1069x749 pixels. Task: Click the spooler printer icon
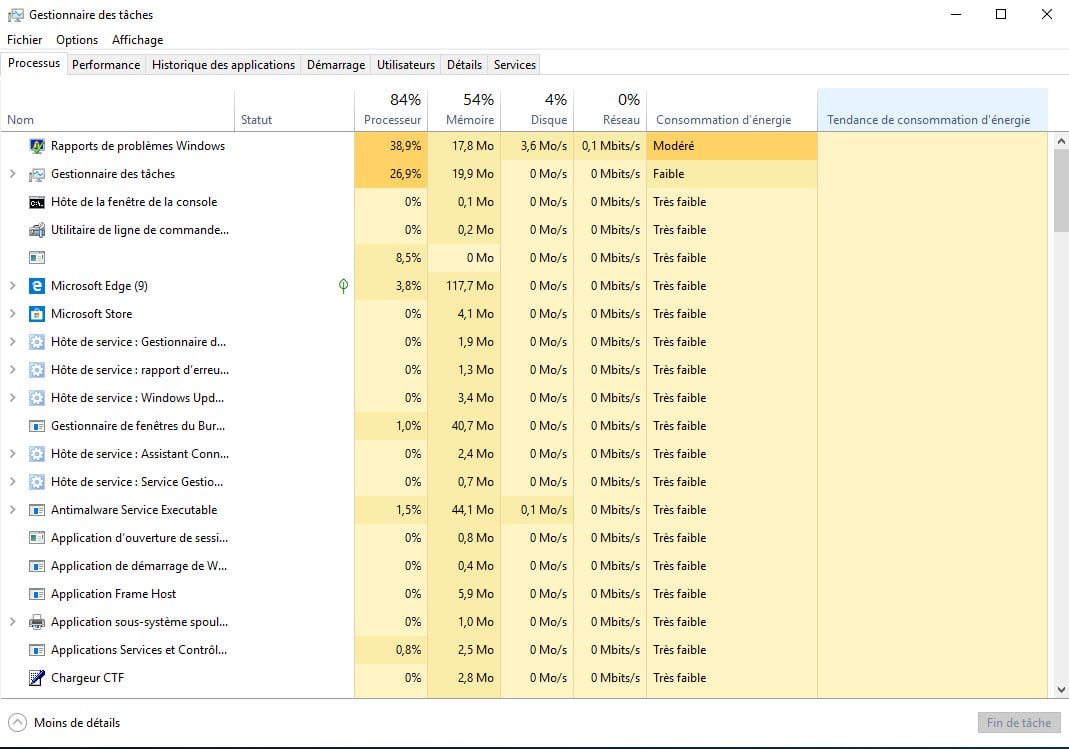click(x=37, y=622)
